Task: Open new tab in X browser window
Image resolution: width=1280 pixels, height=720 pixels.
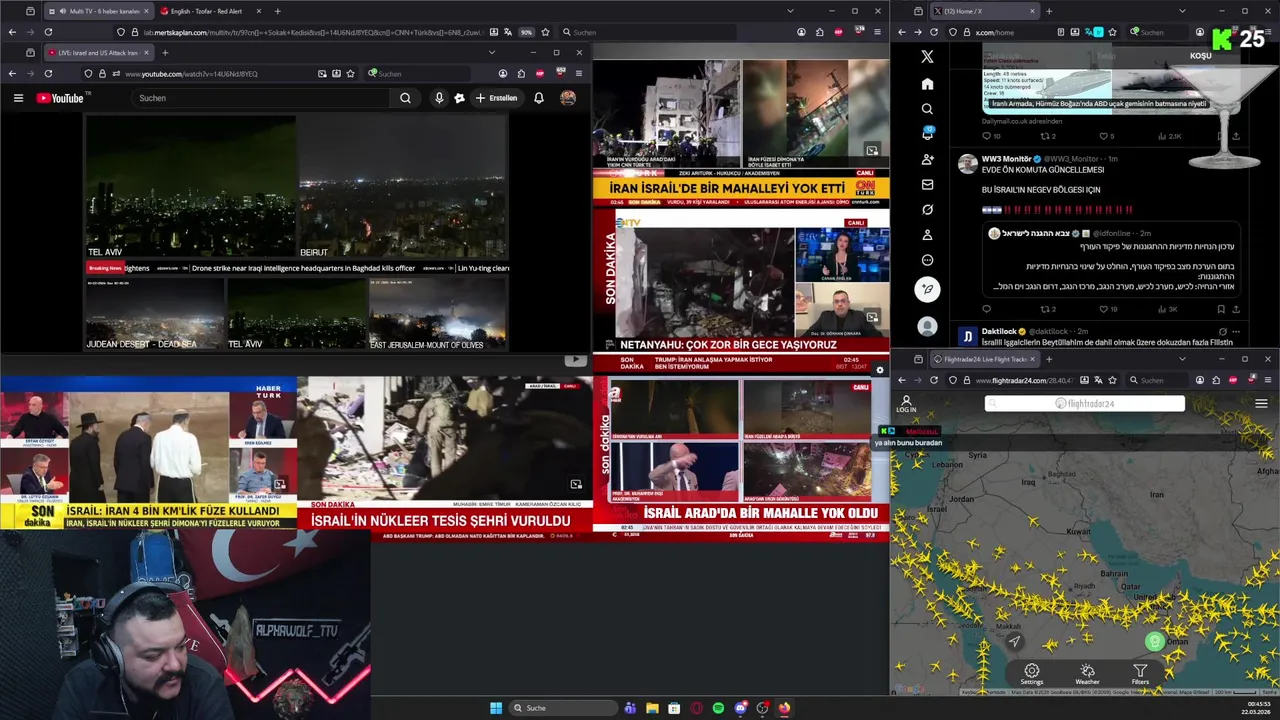Action: (1049, 11)
